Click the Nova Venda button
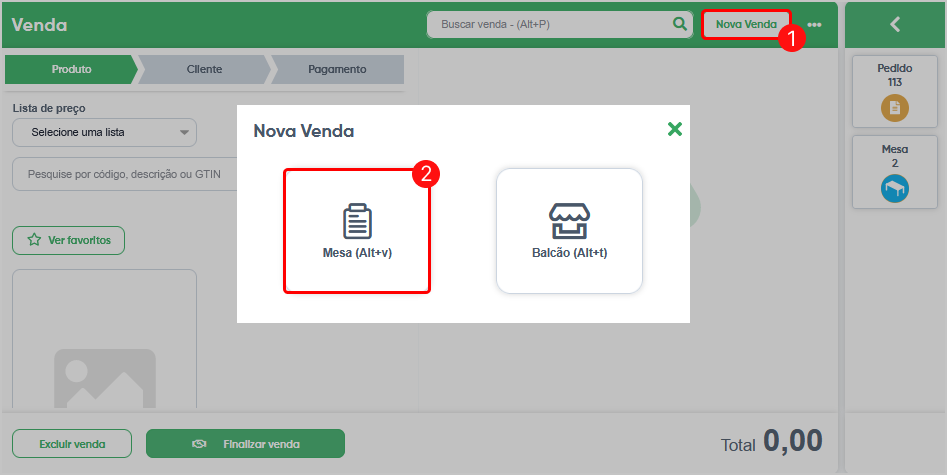Viewport: 947px width, 475px height. coord(746,24)
